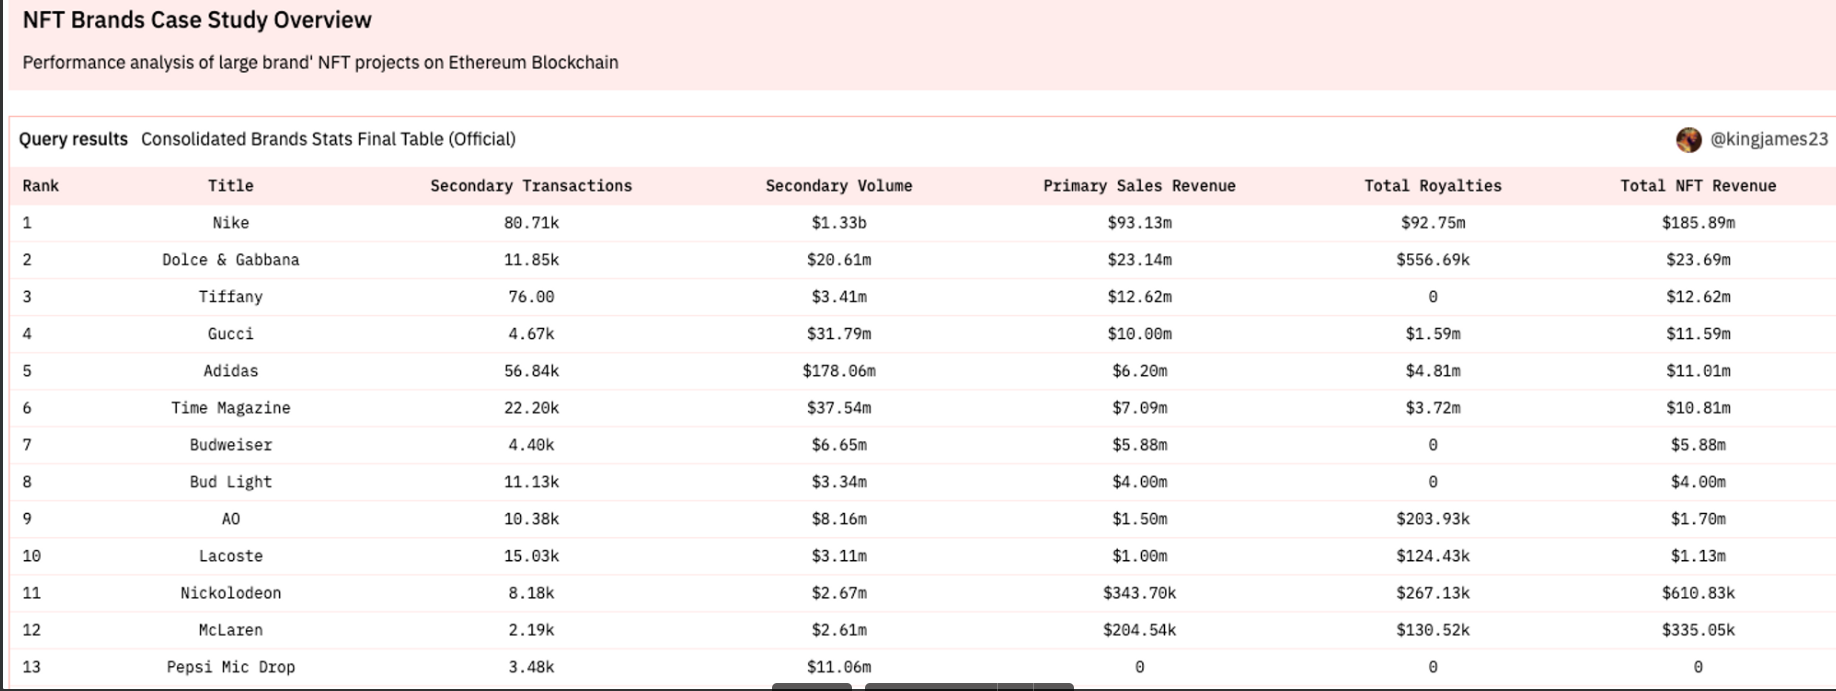Click Tiffany's $3.41m secondary volume
Viewport: 1836px width, 691px height.
[x=839, y=297]
